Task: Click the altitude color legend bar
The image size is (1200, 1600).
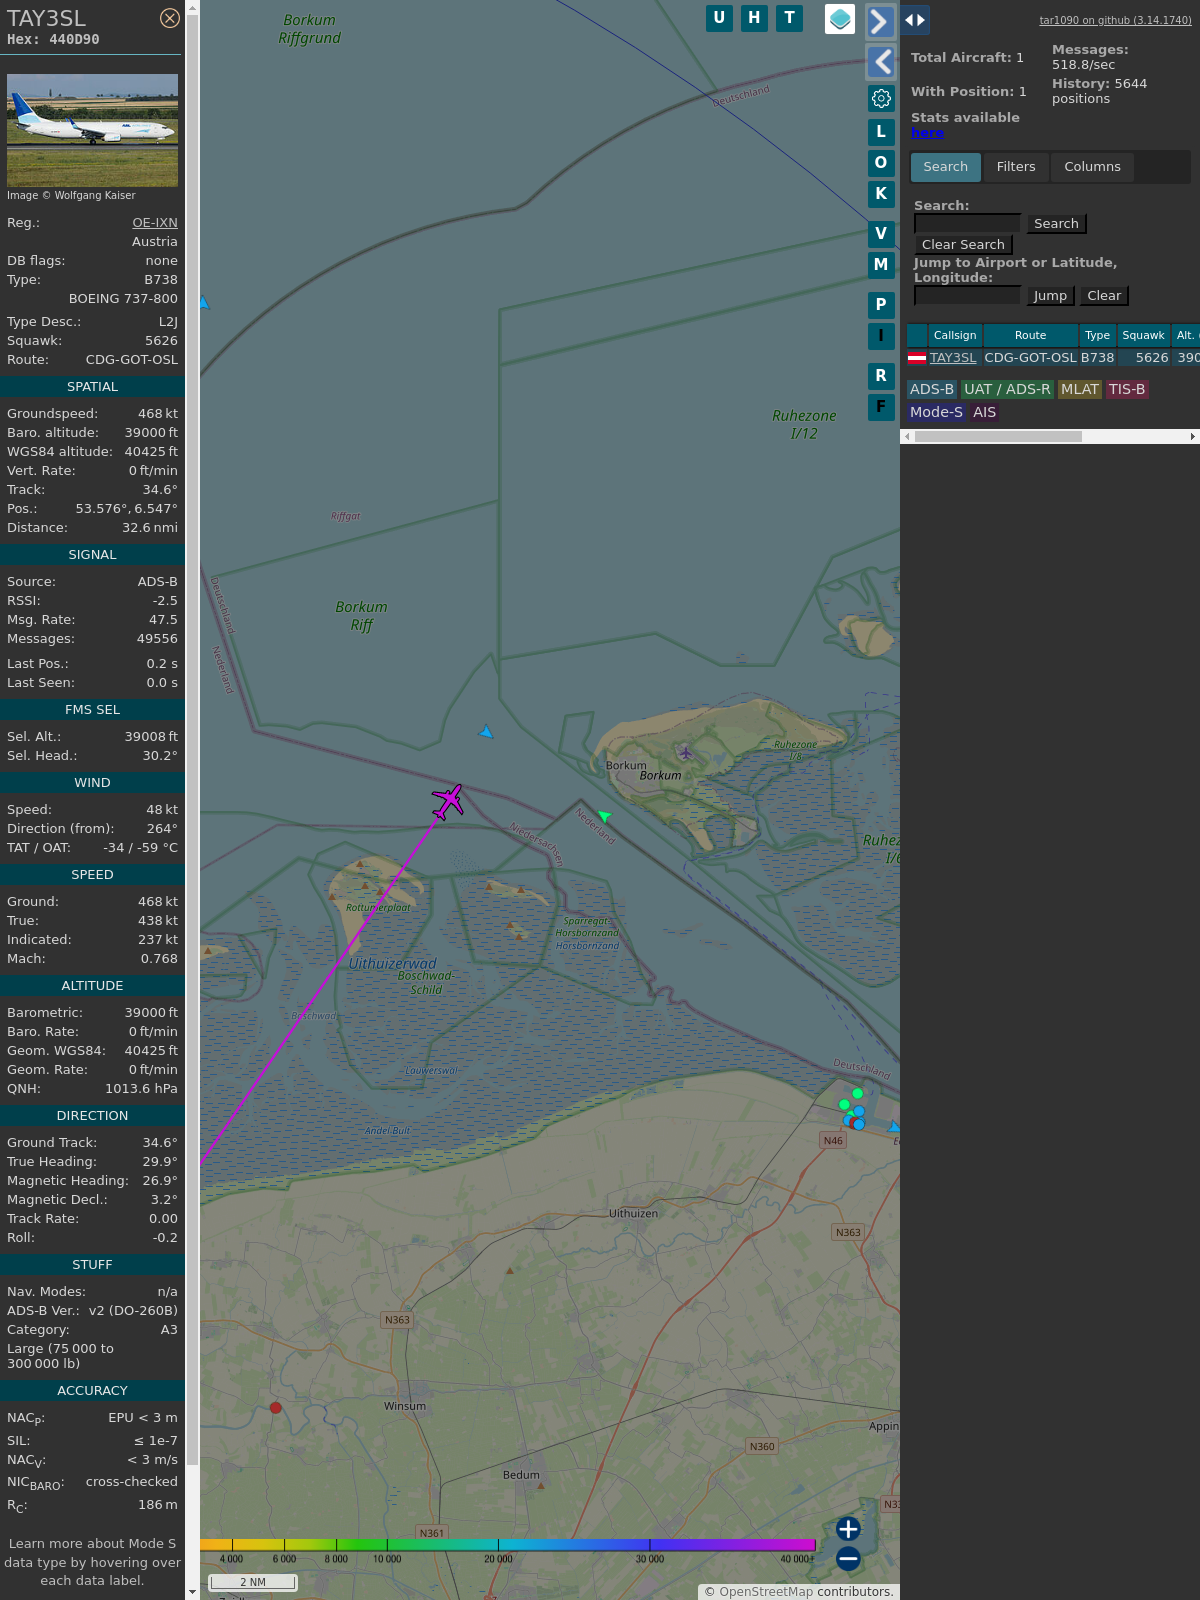Action: click(508, 1545)
